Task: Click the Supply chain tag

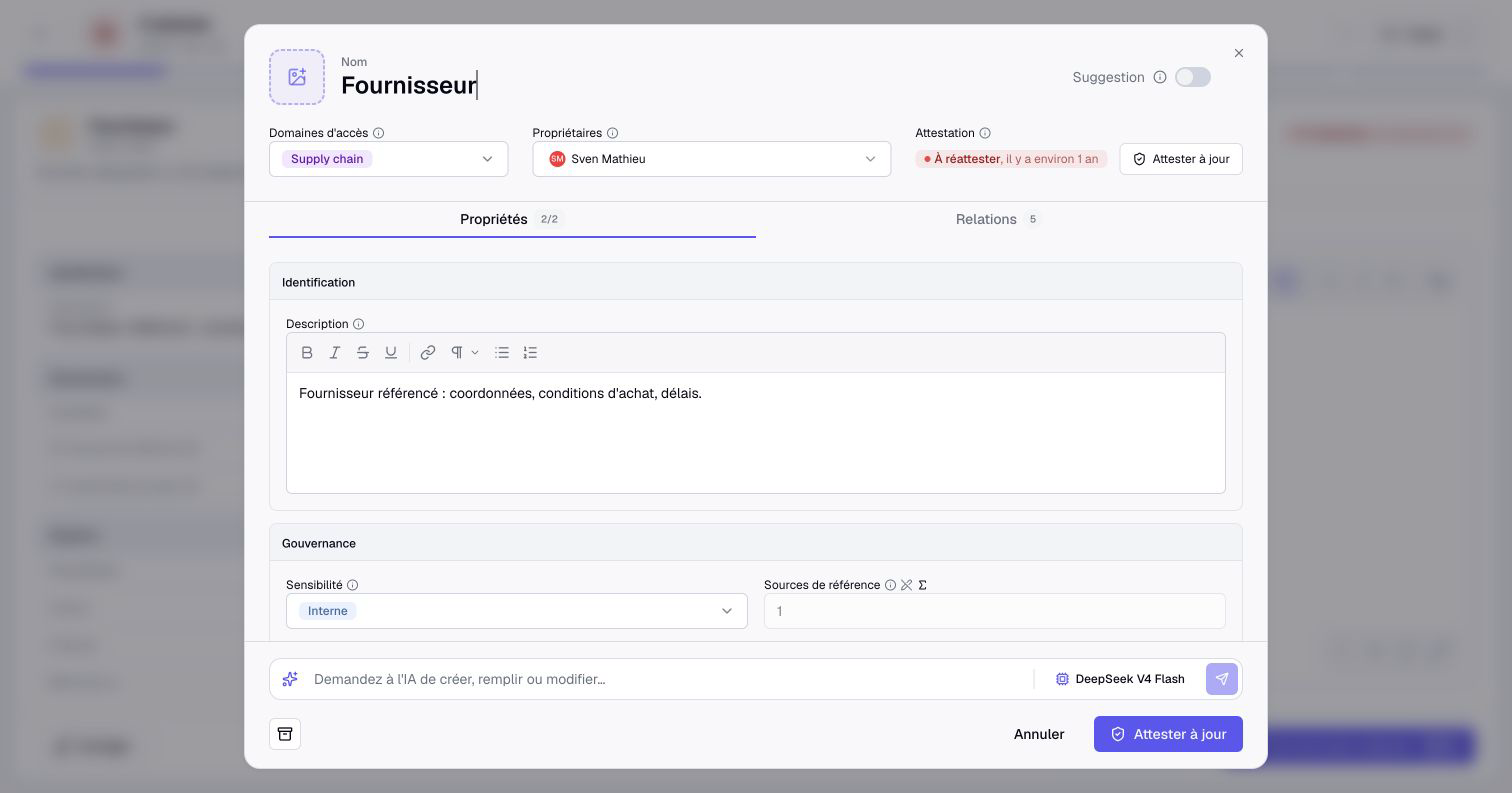Action: coord(327,159)
